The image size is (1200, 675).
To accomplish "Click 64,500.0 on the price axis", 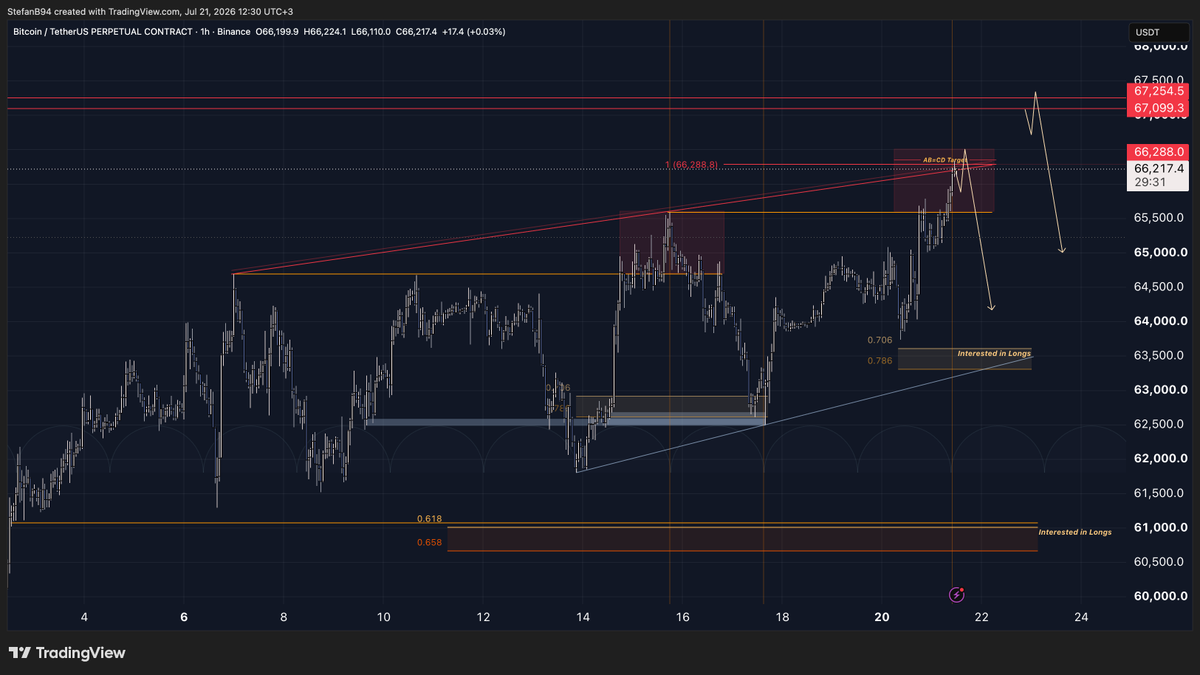I will click(x=1161, y=287).
